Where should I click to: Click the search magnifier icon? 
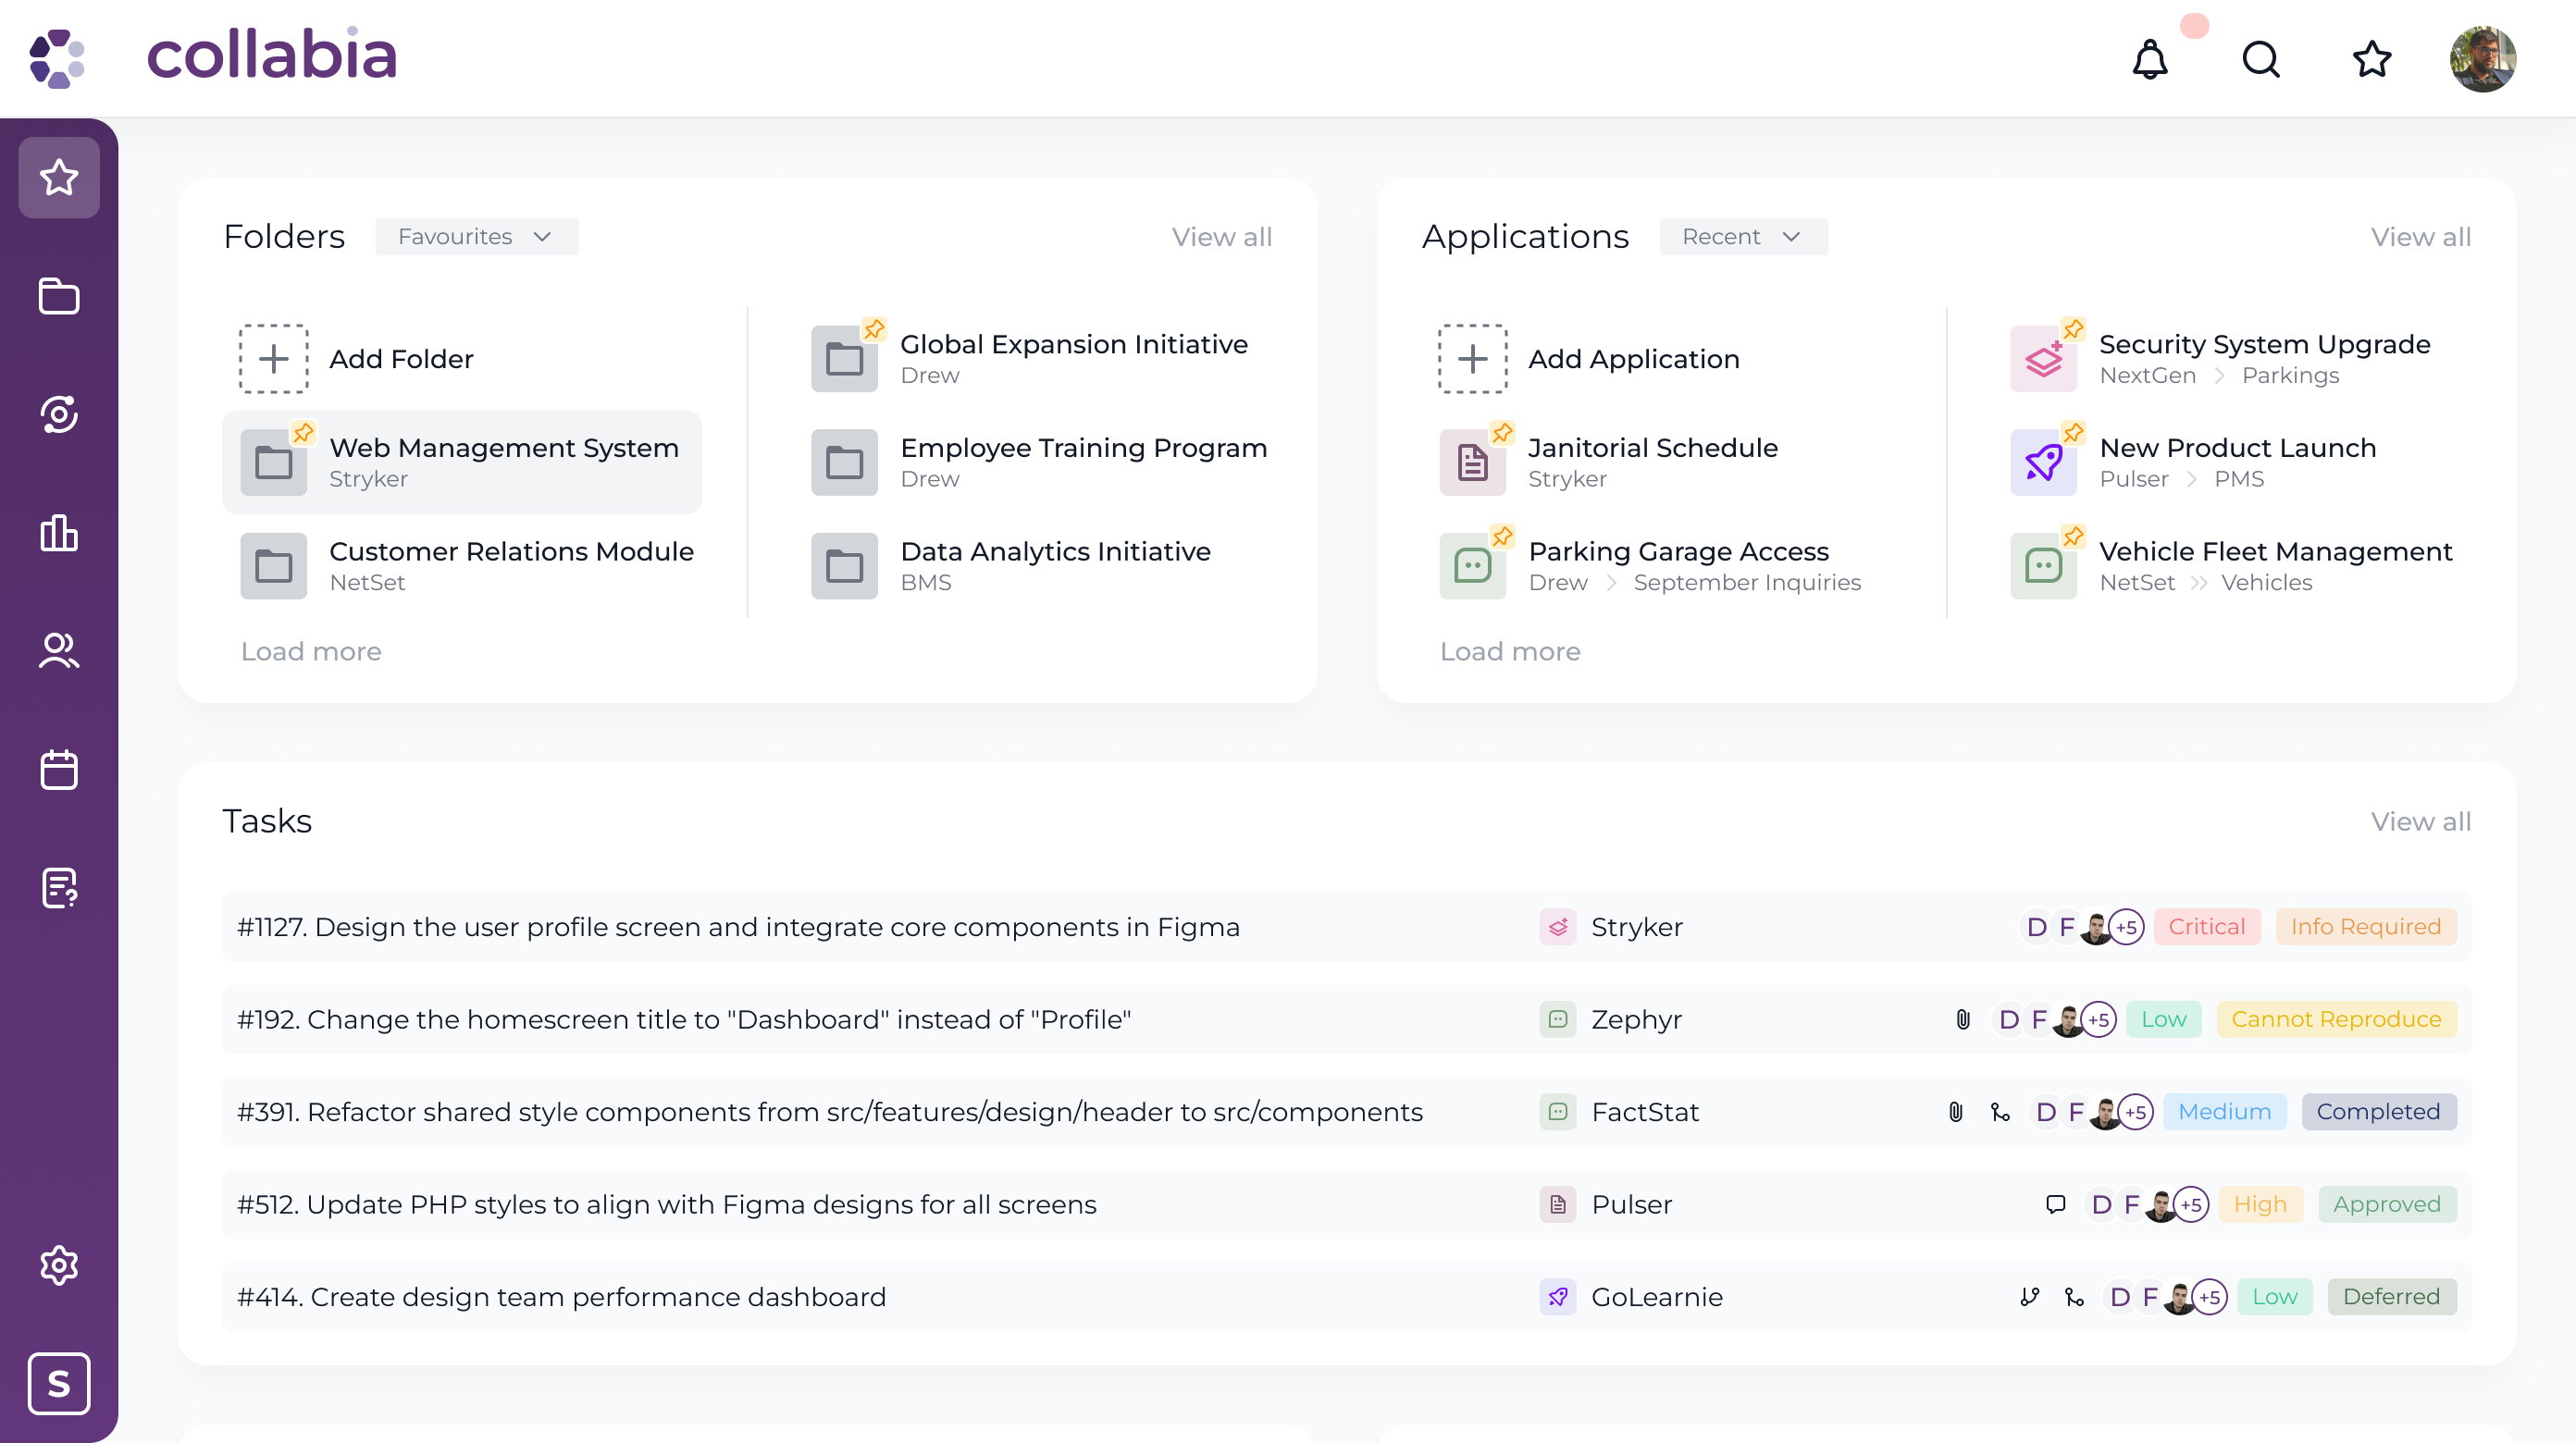pyautogui.click(x=2260, y=59)
